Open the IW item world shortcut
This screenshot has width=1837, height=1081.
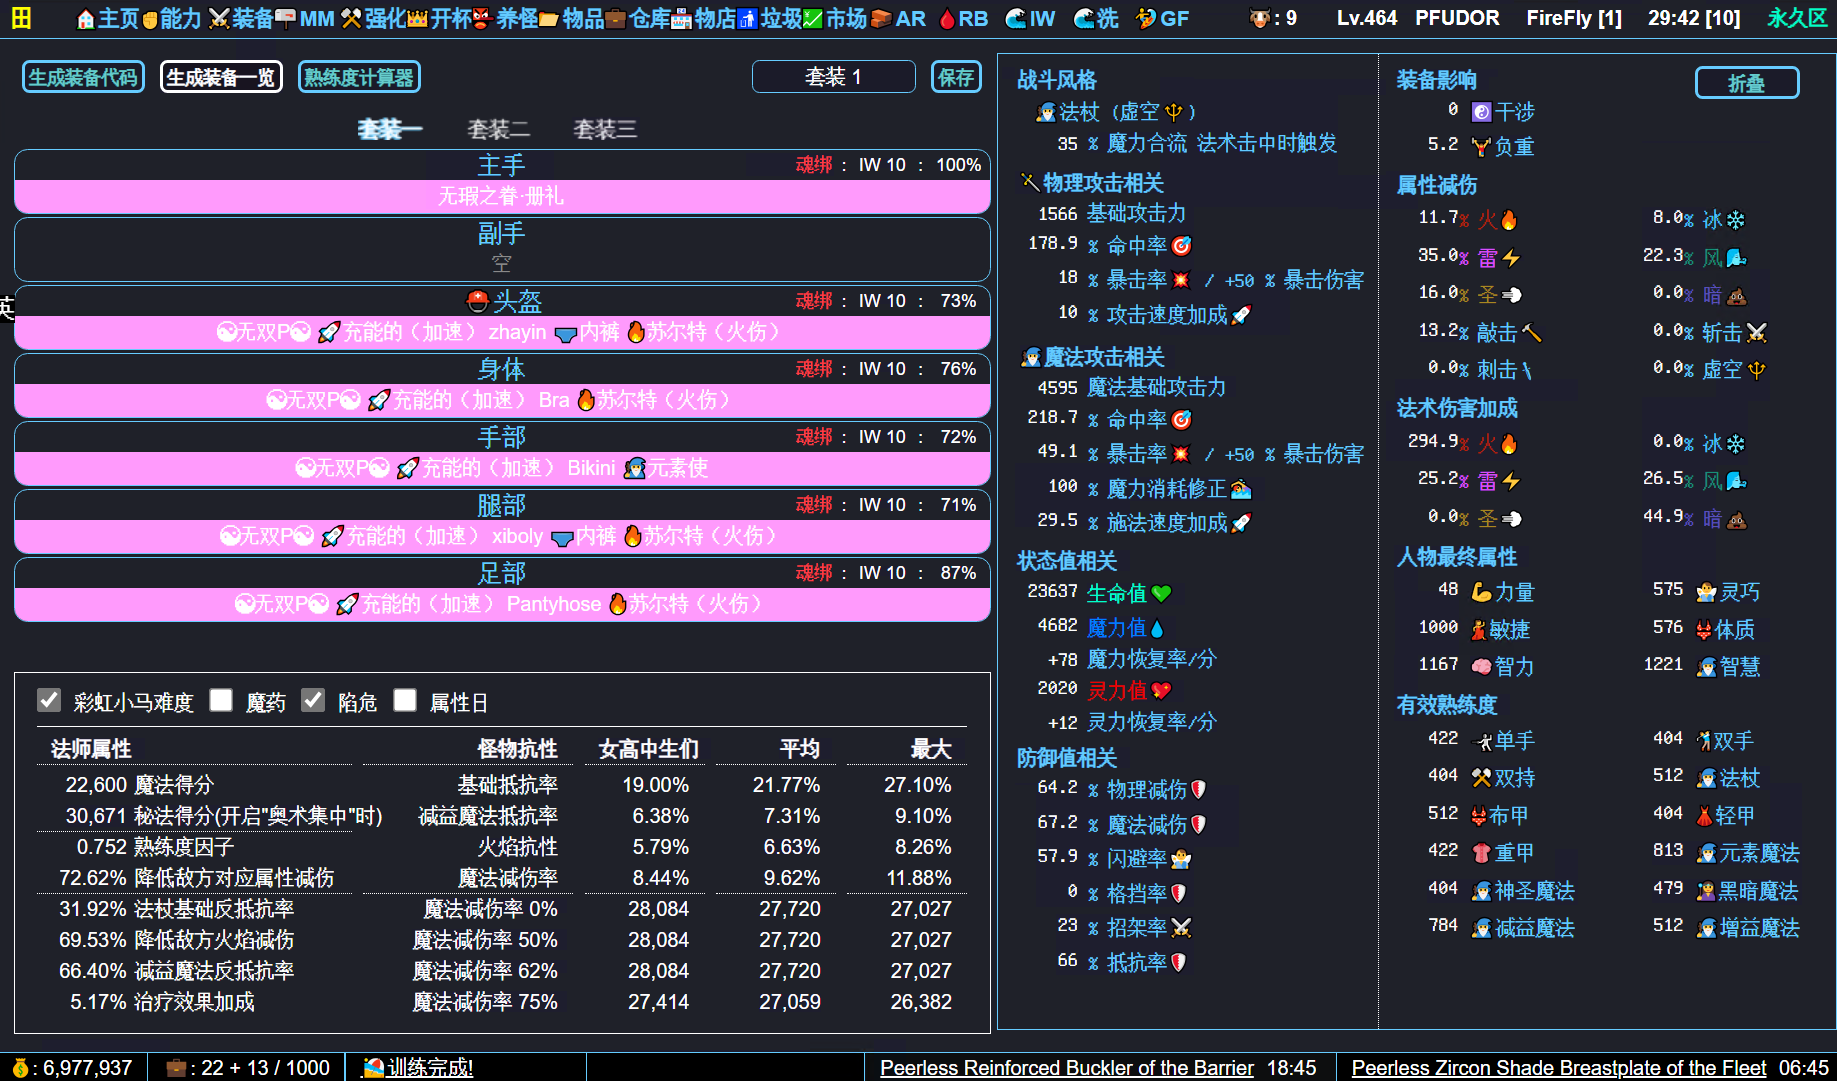(1030, 18)
